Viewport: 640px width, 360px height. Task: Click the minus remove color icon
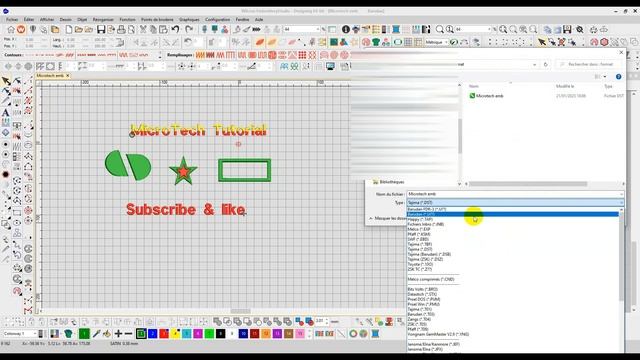(128, 333)
